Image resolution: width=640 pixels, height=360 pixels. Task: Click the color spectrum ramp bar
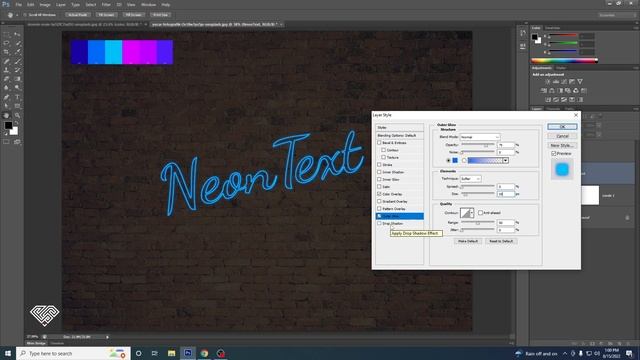coord(564,60)
